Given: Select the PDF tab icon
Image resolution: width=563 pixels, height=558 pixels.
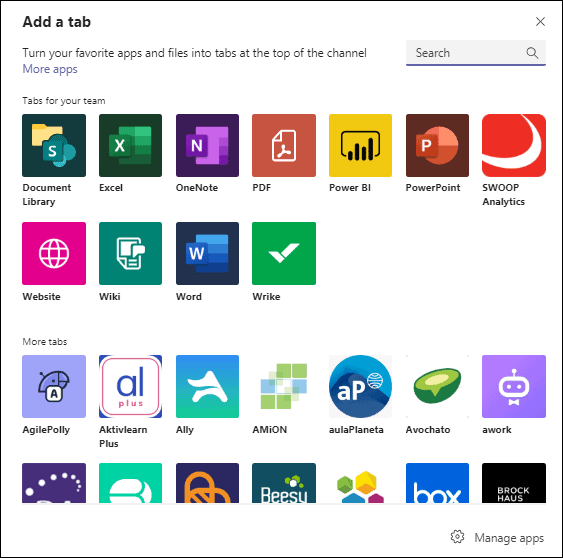Looking at the screenshot, I should point(284,145).
